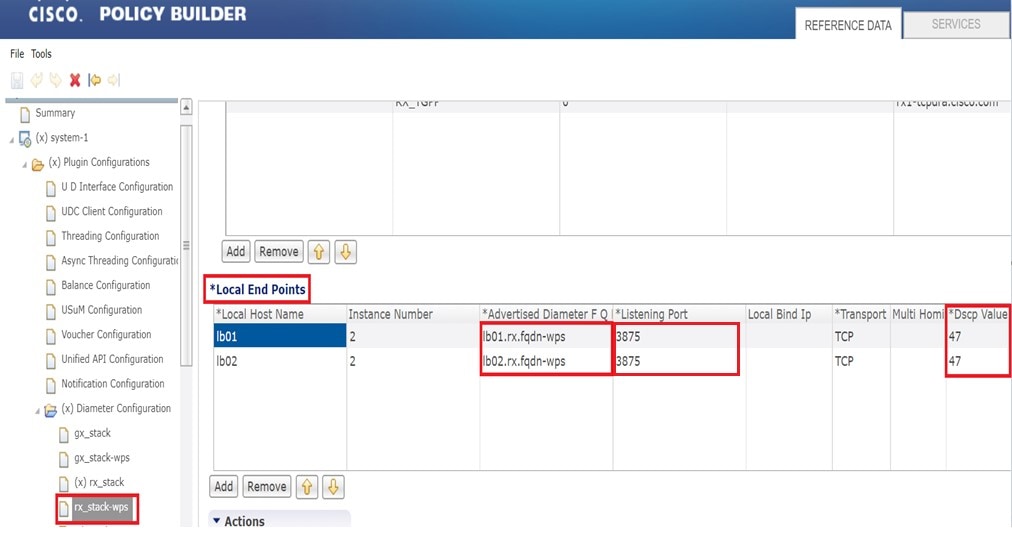Viewport: 1012px width, 538px height.
Task: Click the redo yellow arrow icon
Action: 56,80
